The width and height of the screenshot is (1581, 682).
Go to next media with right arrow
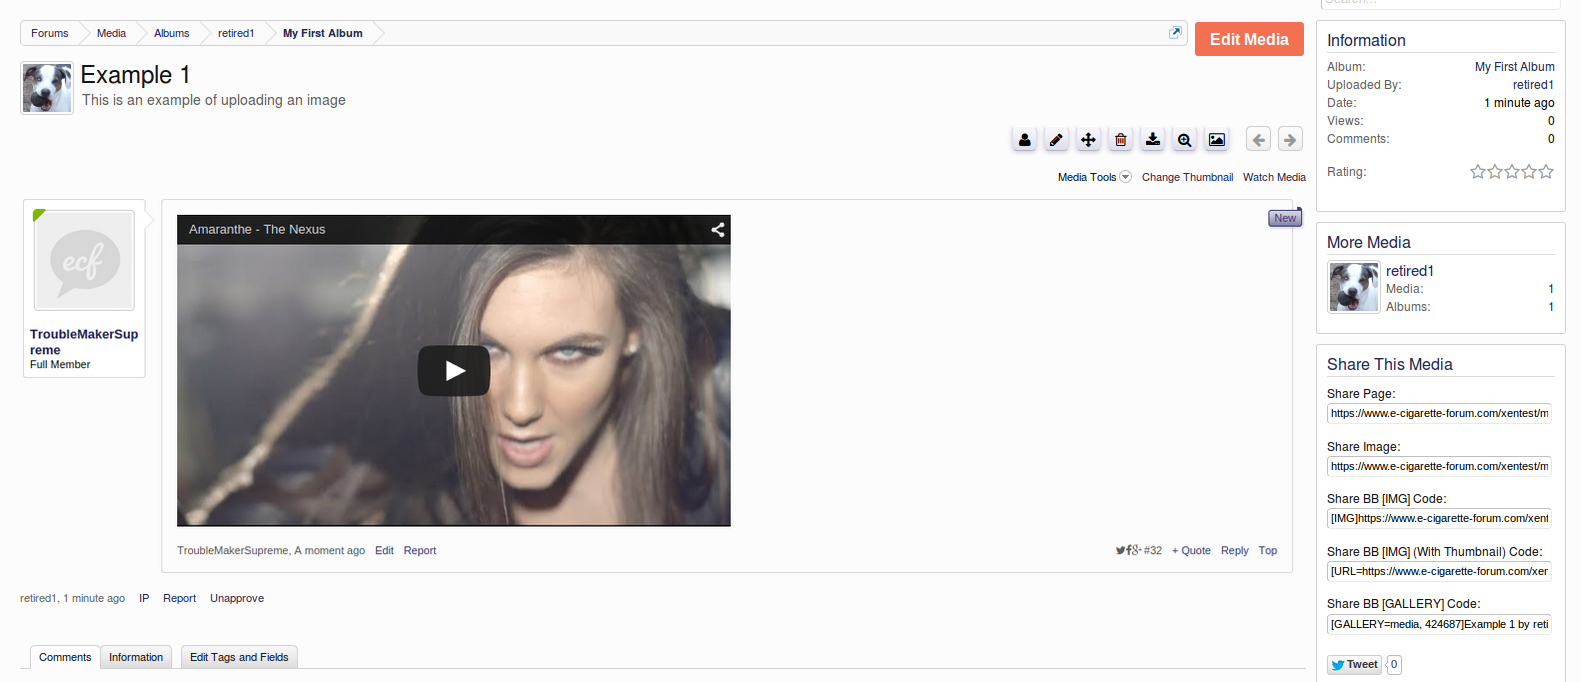[1290, 140]
